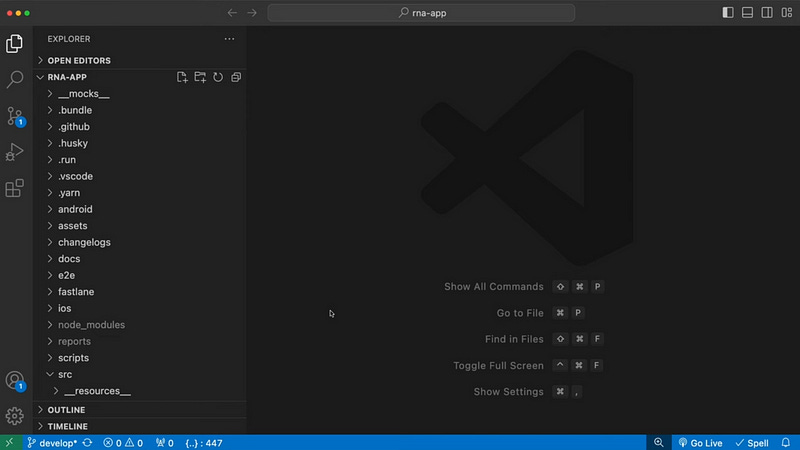This screenshot has height=450, width=800.
Task: Expand the __resources__ folder
Action: tap(140, 391)
